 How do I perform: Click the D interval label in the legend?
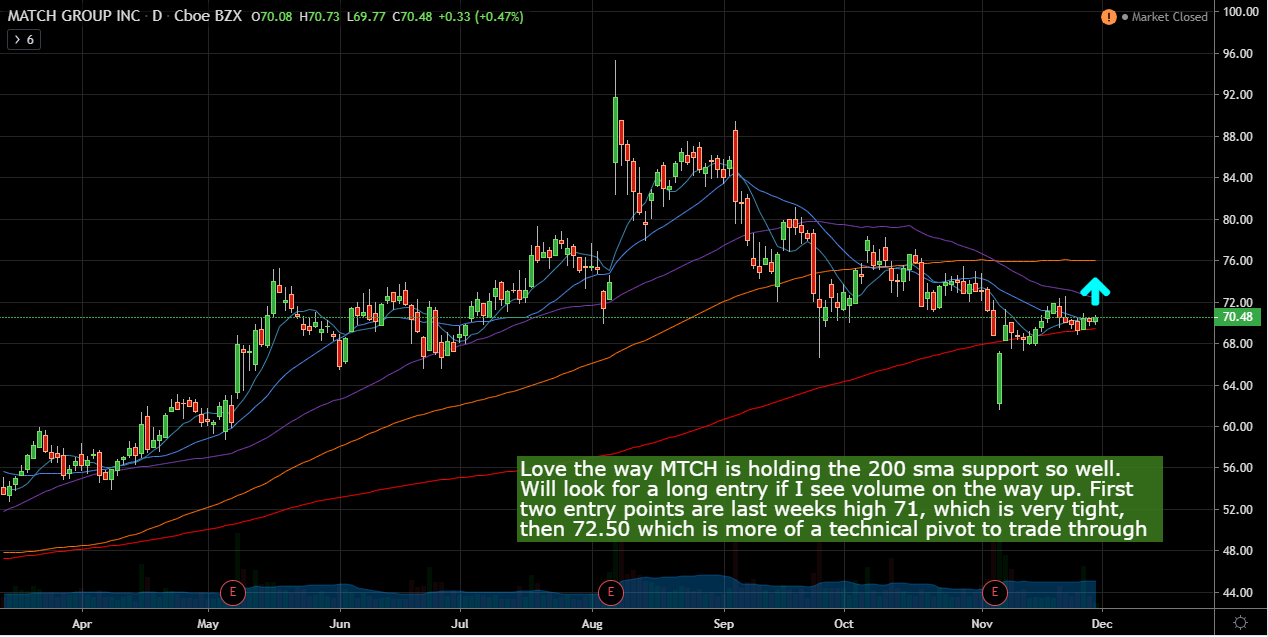point(158,17)
